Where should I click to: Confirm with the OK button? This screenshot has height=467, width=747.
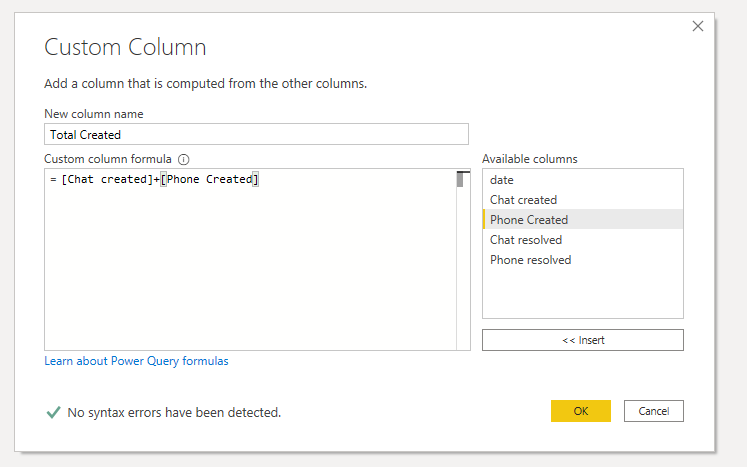[581, 411]
